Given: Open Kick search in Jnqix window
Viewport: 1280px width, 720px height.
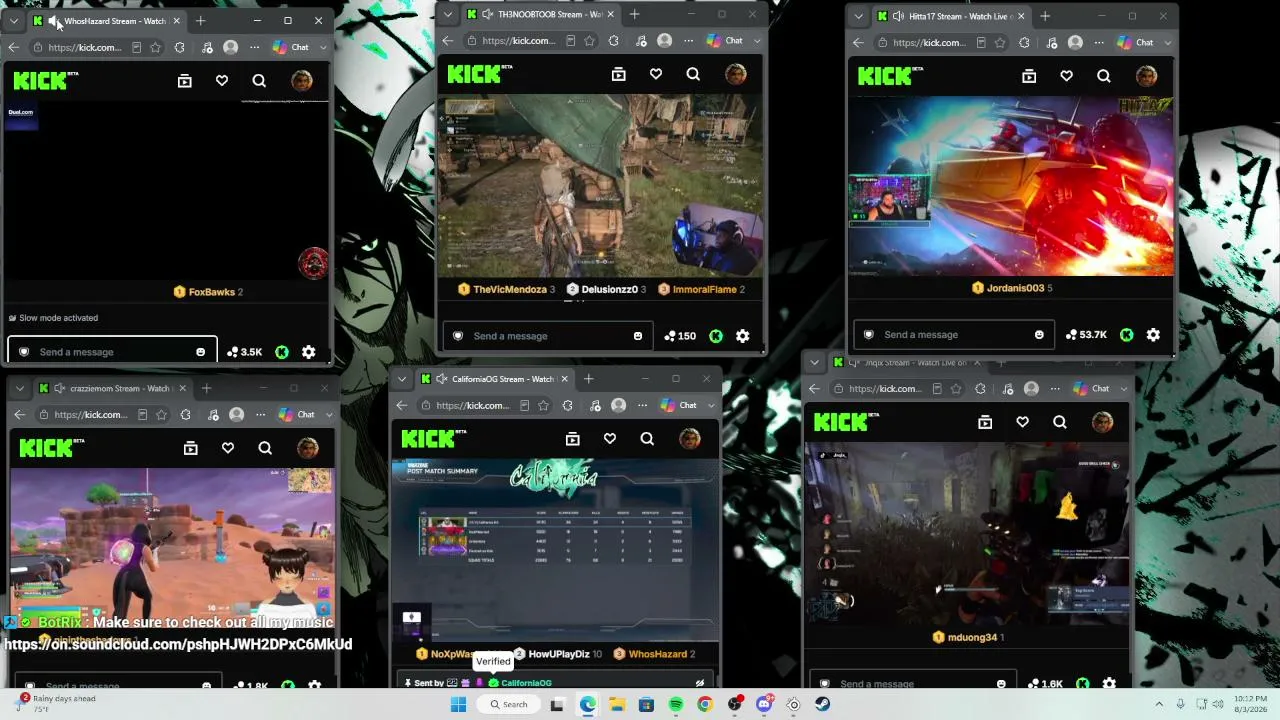Looking at the screenshot, I should tap(1060, 422).
